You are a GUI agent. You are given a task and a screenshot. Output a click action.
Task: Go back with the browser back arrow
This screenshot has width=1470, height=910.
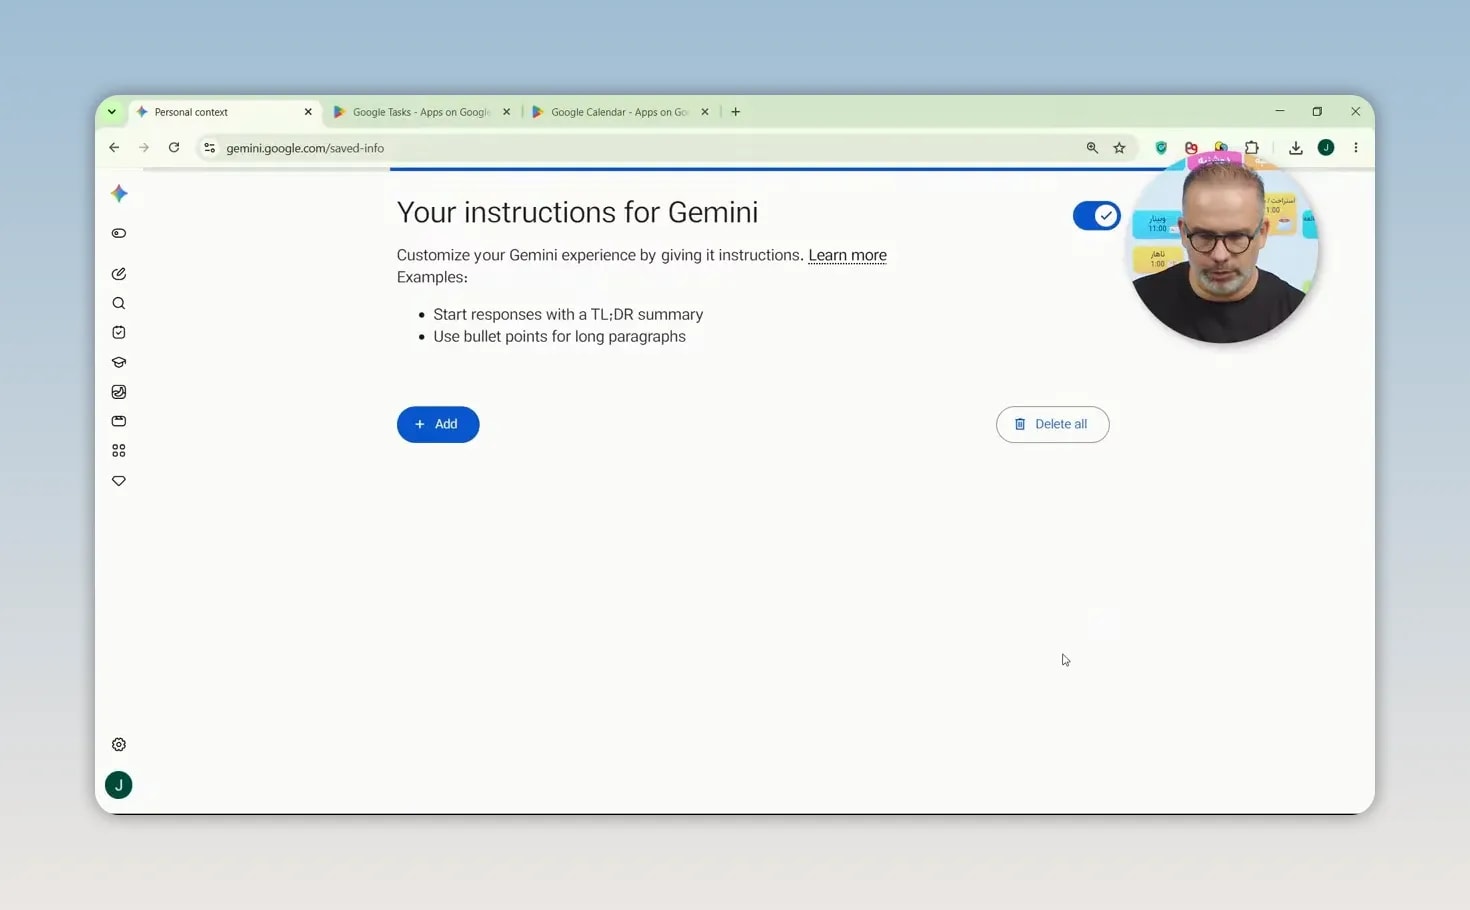pyautogui.click(x=114, y=148)
